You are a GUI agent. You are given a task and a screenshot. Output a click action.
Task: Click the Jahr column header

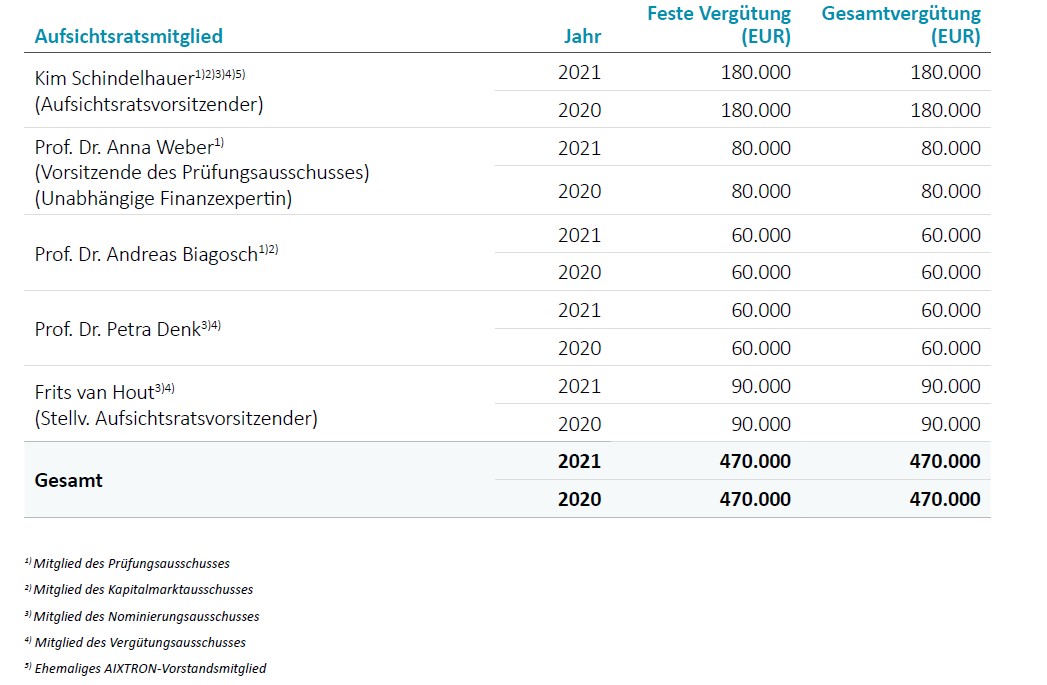coord(582,37)
